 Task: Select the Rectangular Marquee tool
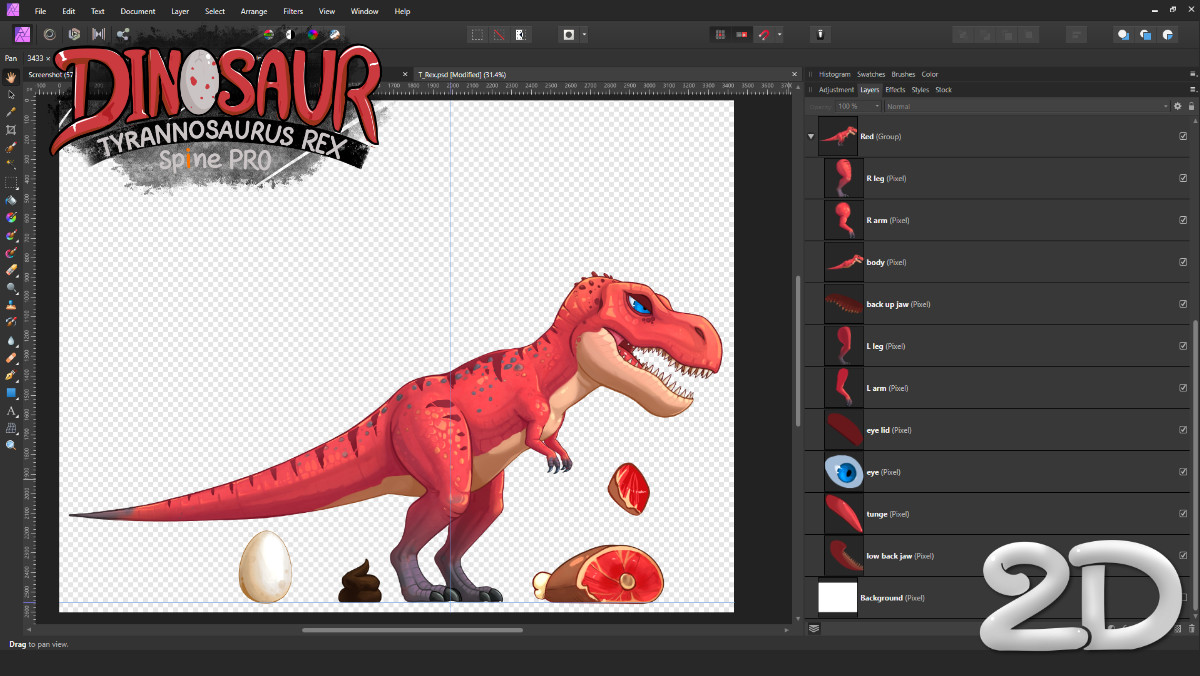click(11, 182)
